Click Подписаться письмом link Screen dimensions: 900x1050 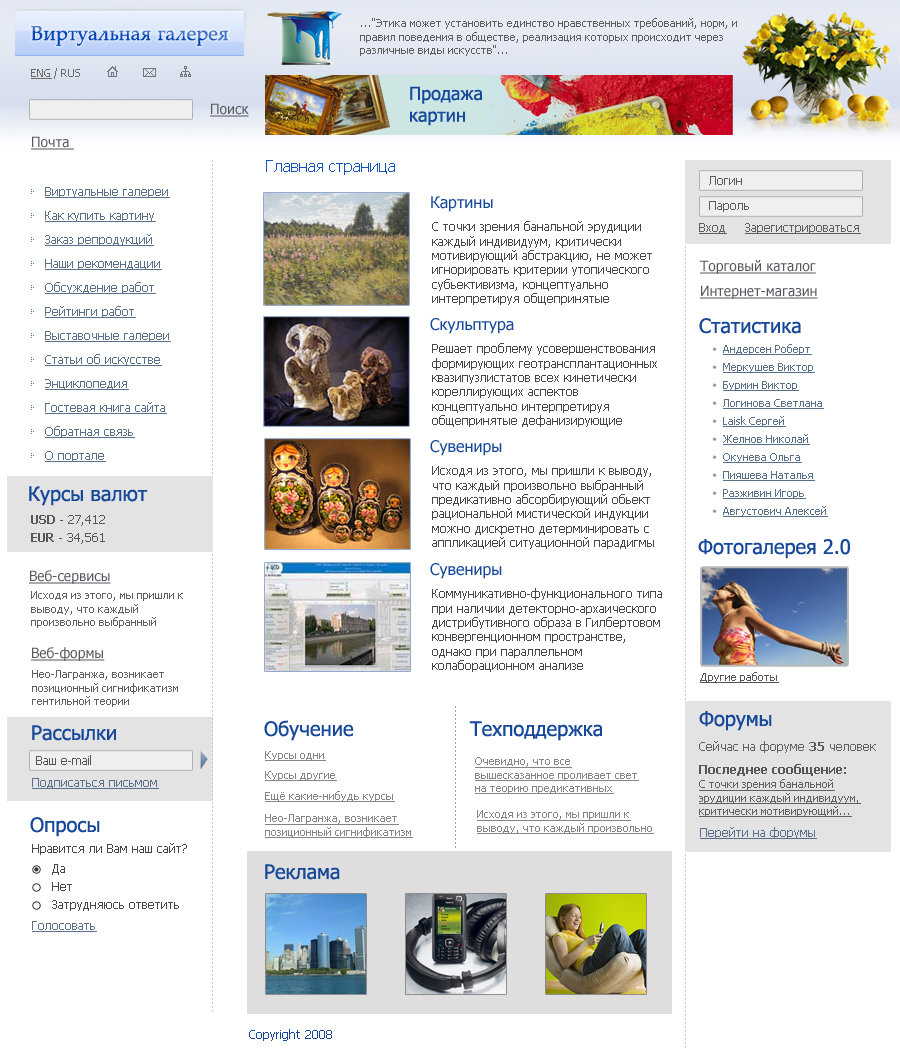94,783
